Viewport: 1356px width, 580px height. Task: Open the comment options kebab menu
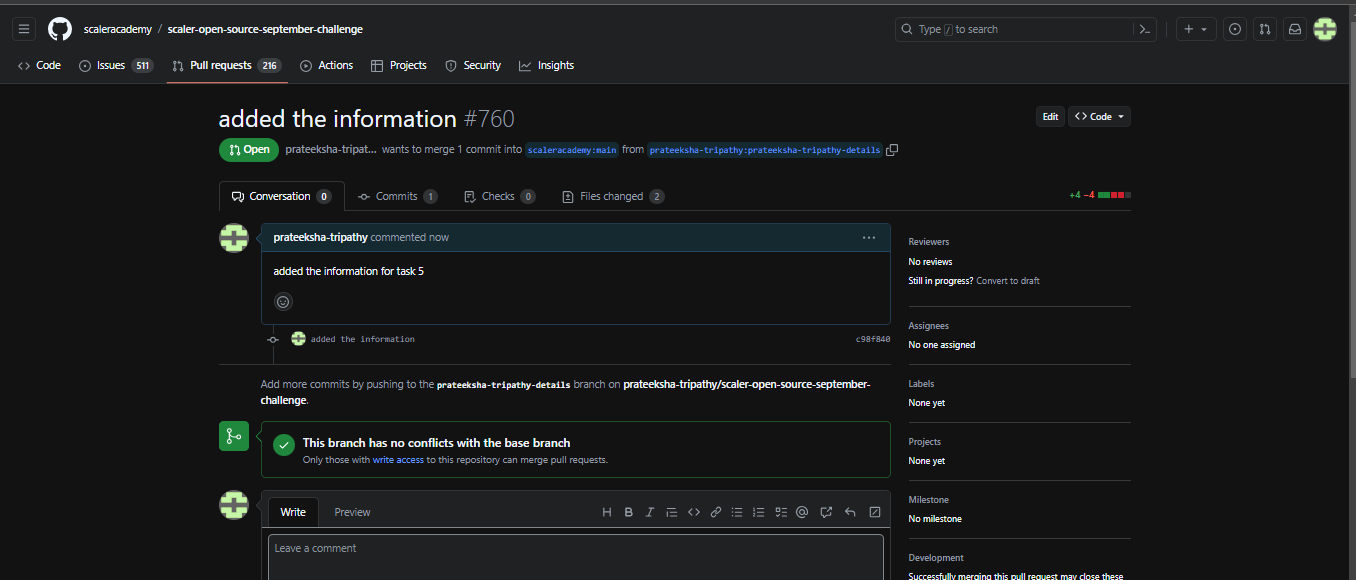(869, 237)
